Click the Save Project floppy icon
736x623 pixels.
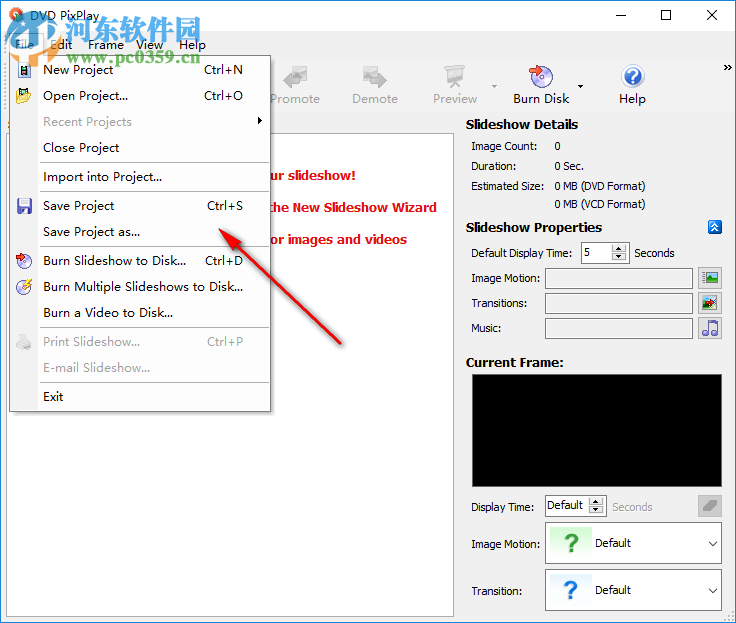[x=24, y=206]
